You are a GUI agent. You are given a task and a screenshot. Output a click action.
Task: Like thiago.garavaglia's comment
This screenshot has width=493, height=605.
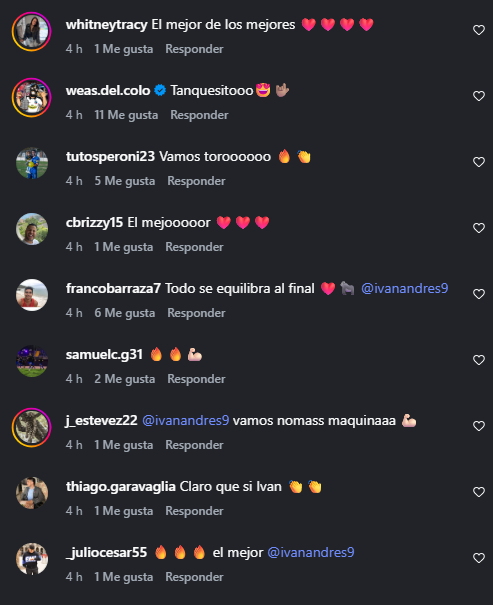(479, 492)
